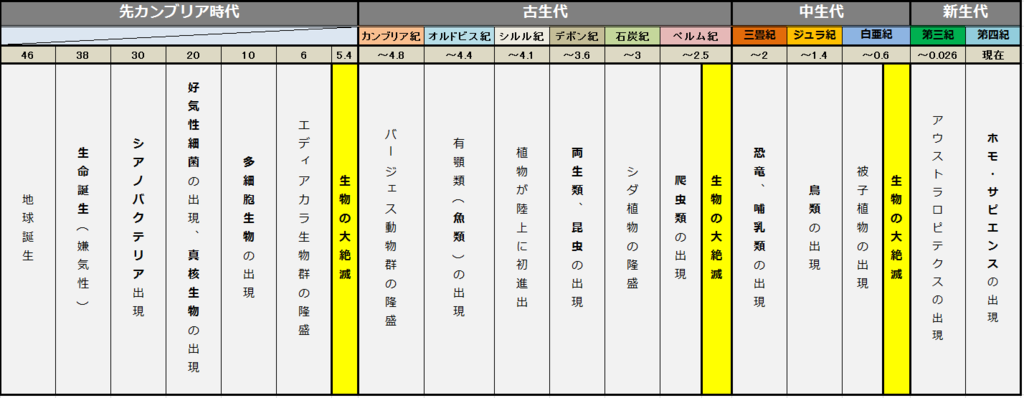Viewport: 1024px width, 398px height.
Task: Select the ～4.1 age cell
Action: click(x=522, y=55)
